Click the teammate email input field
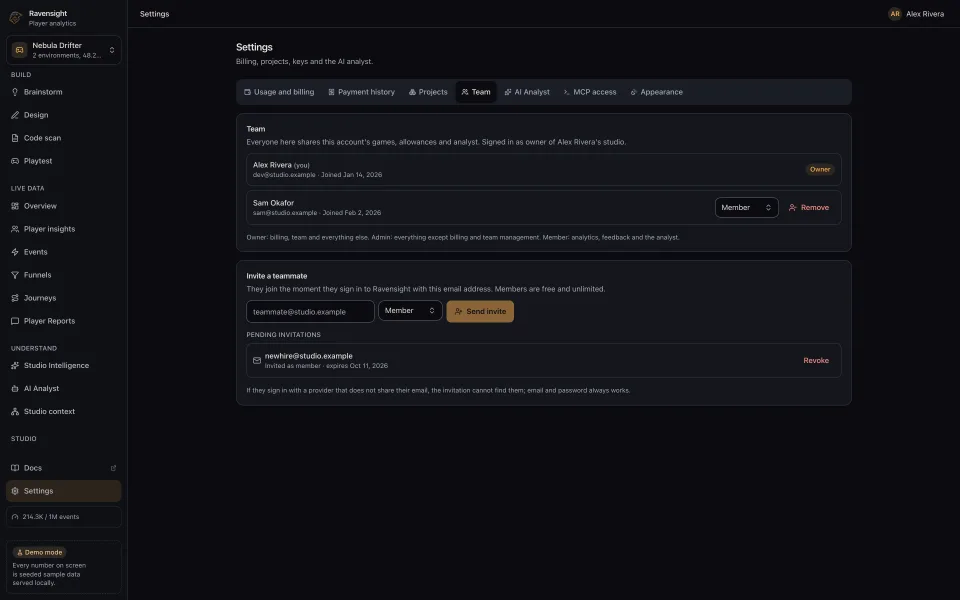960x600 pixels. point(310,312)
